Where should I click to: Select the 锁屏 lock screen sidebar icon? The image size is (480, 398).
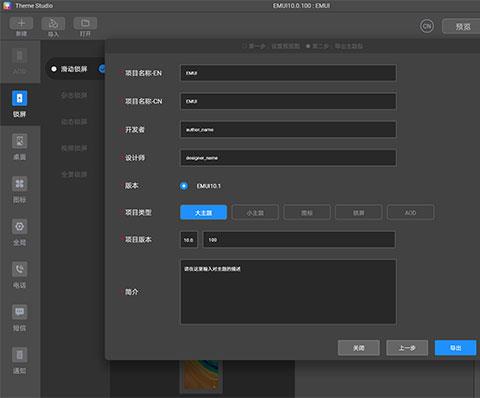pyautogui.click(x=20, y=98)
